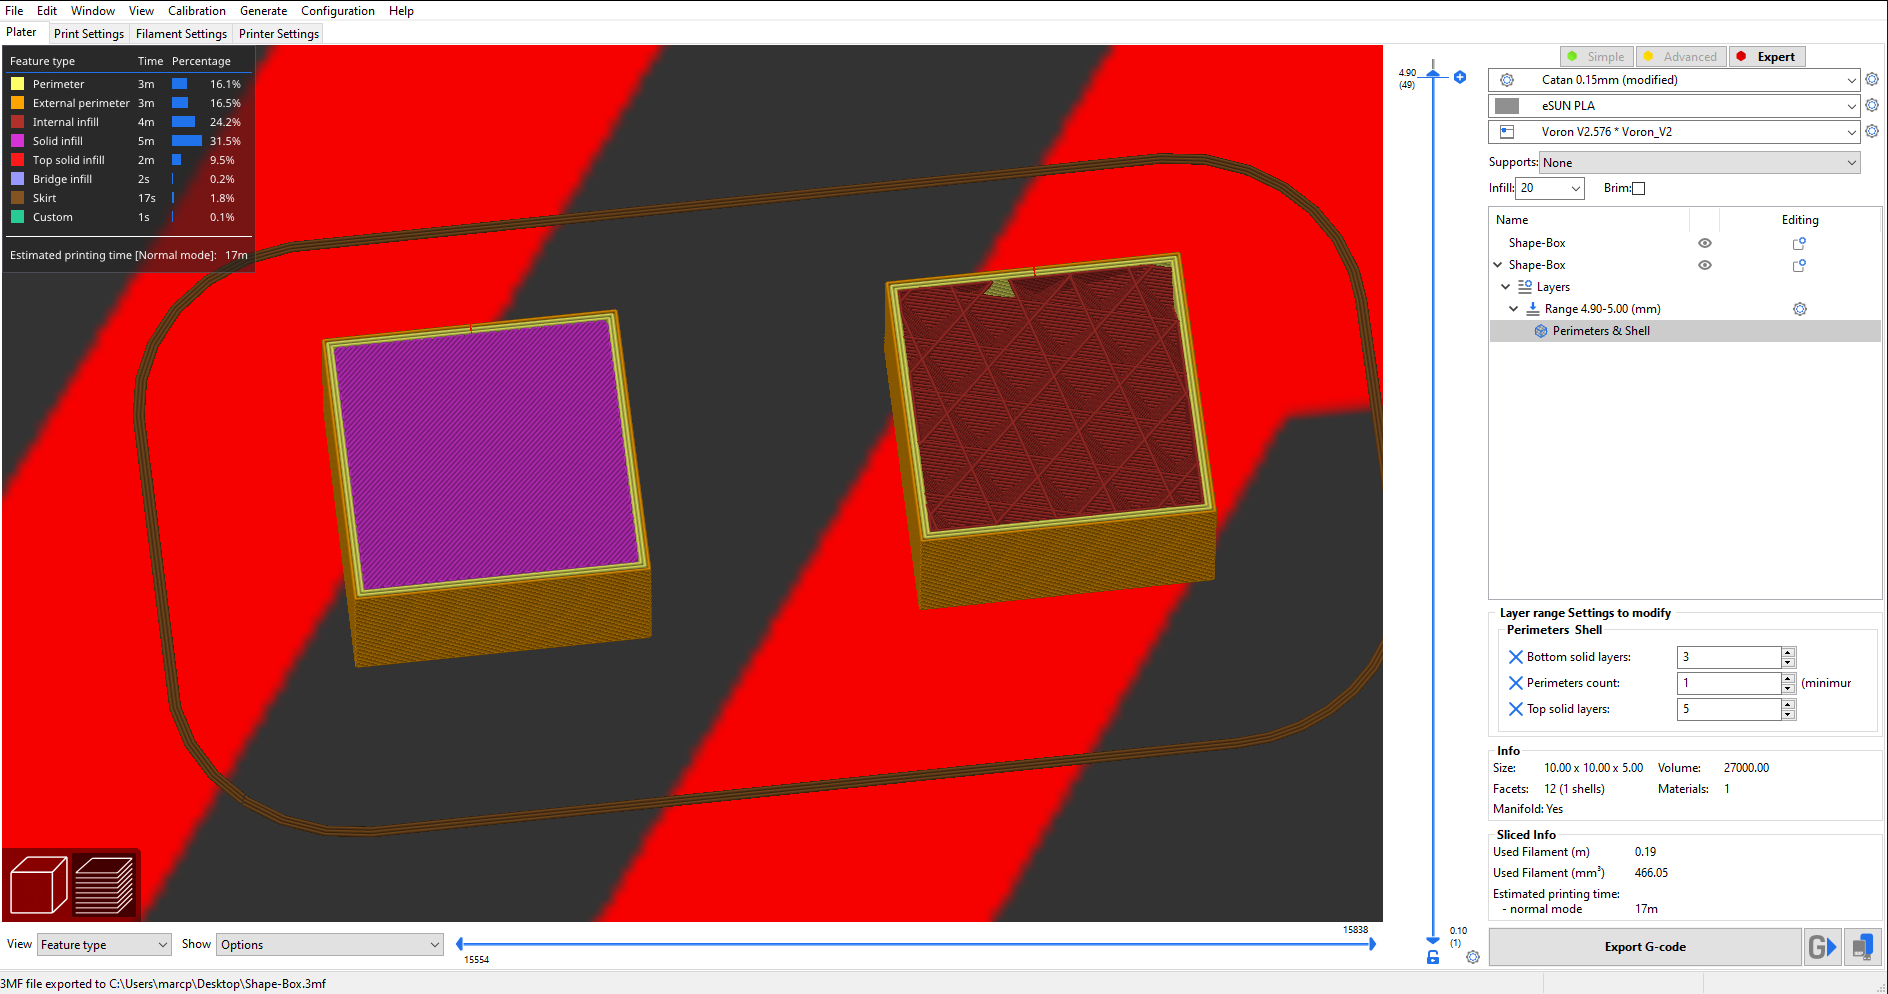This screenshot has height=994, width=1888.
Task: Click the Perimeters count input field
Action: click(1729, 683)
